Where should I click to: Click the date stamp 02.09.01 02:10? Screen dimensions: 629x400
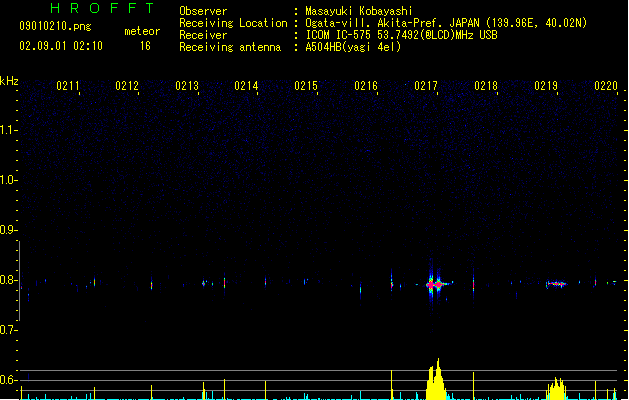tap(61, 46)
